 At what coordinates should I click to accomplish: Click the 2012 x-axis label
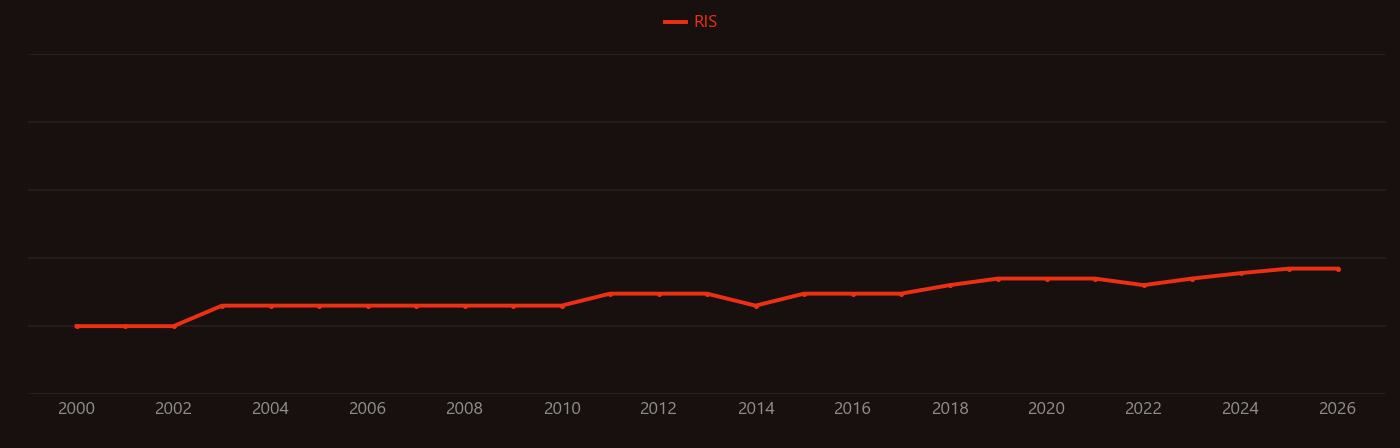(659, 409)
